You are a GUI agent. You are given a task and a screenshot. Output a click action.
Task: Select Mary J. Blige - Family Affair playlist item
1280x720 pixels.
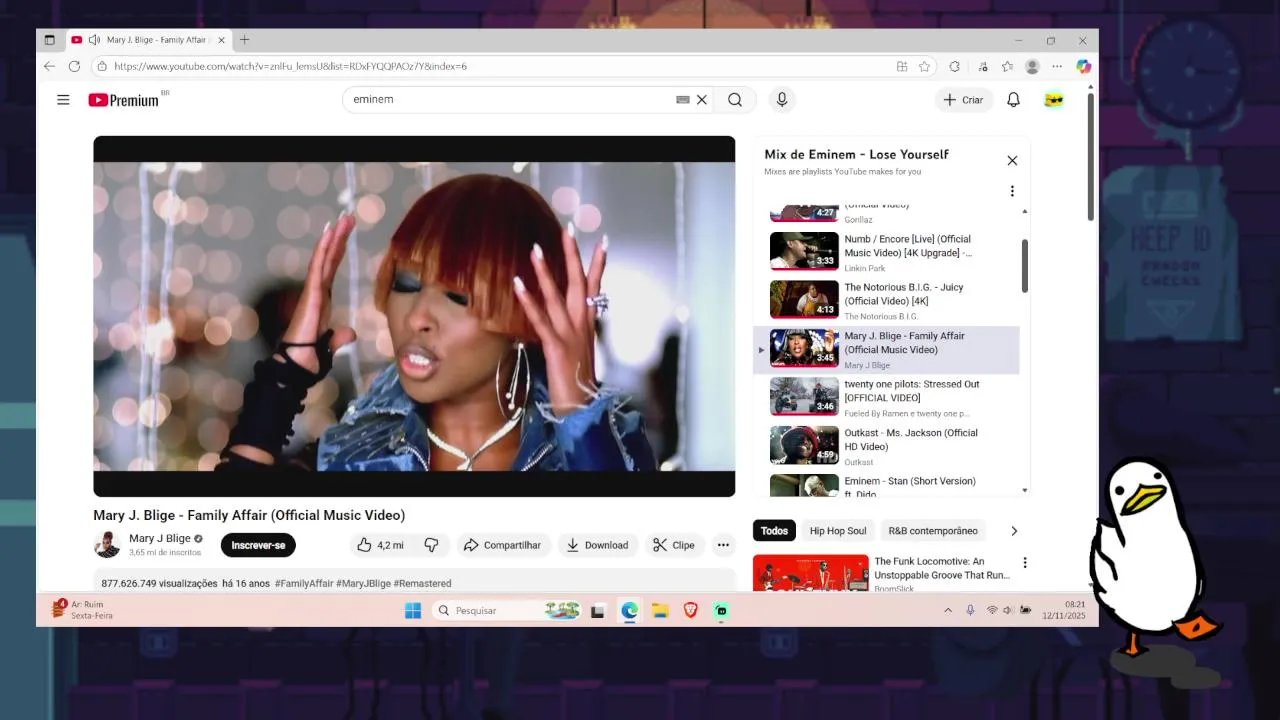tap(886, 350)
